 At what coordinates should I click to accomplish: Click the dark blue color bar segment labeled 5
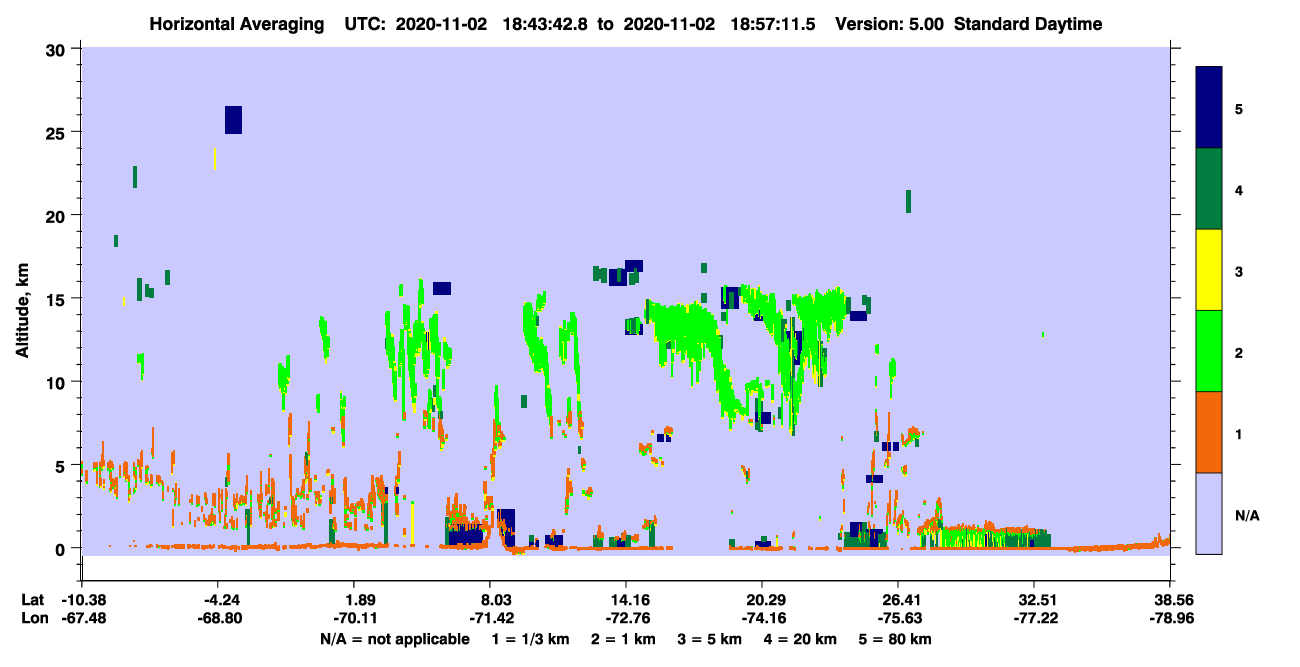pyautogui.click(x=1209, y=107)
